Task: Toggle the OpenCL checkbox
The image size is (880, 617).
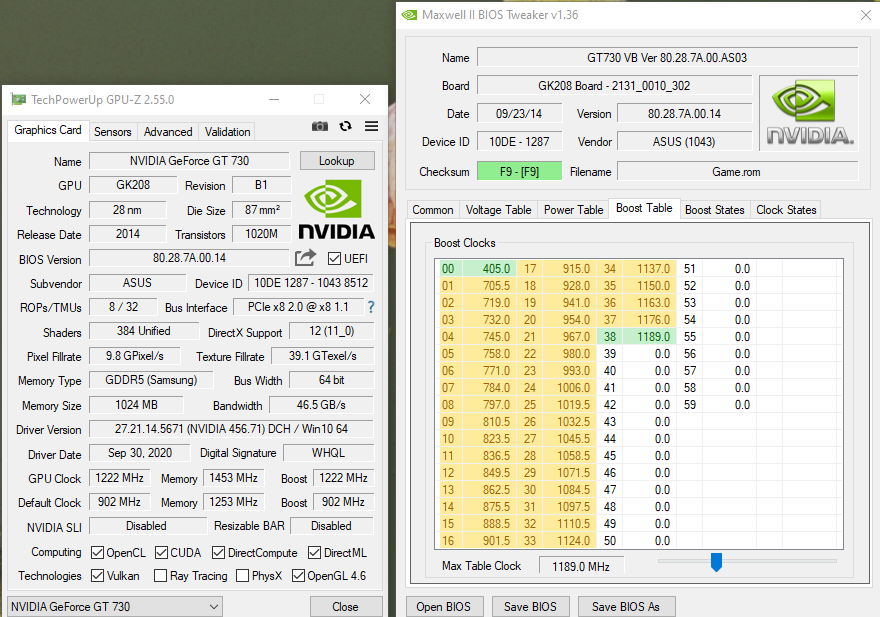Action: [97, 552]
